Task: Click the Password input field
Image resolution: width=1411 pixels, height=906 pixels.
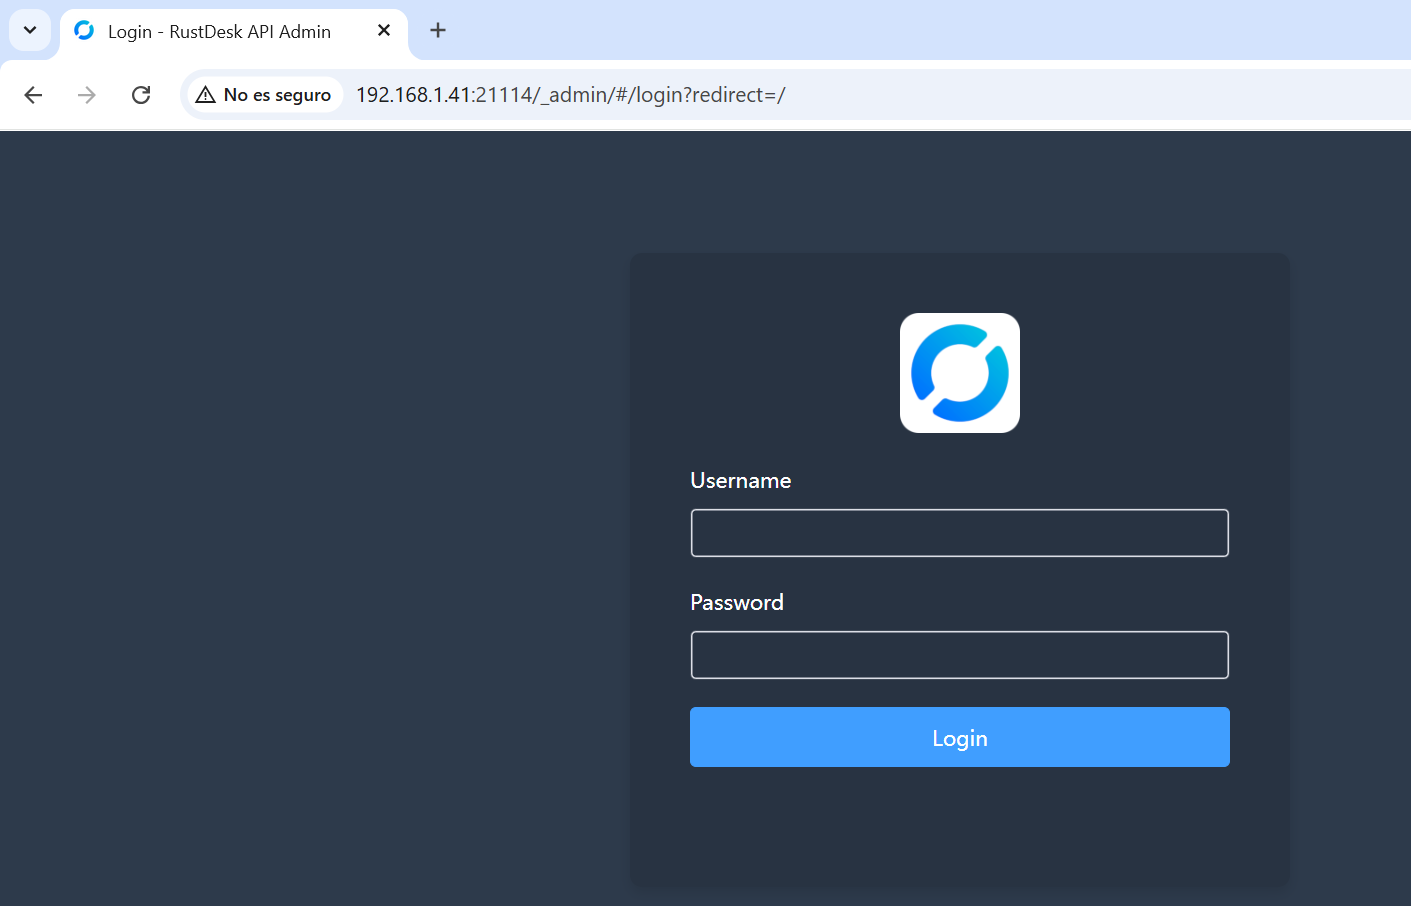Action: (x=959, y=655)
